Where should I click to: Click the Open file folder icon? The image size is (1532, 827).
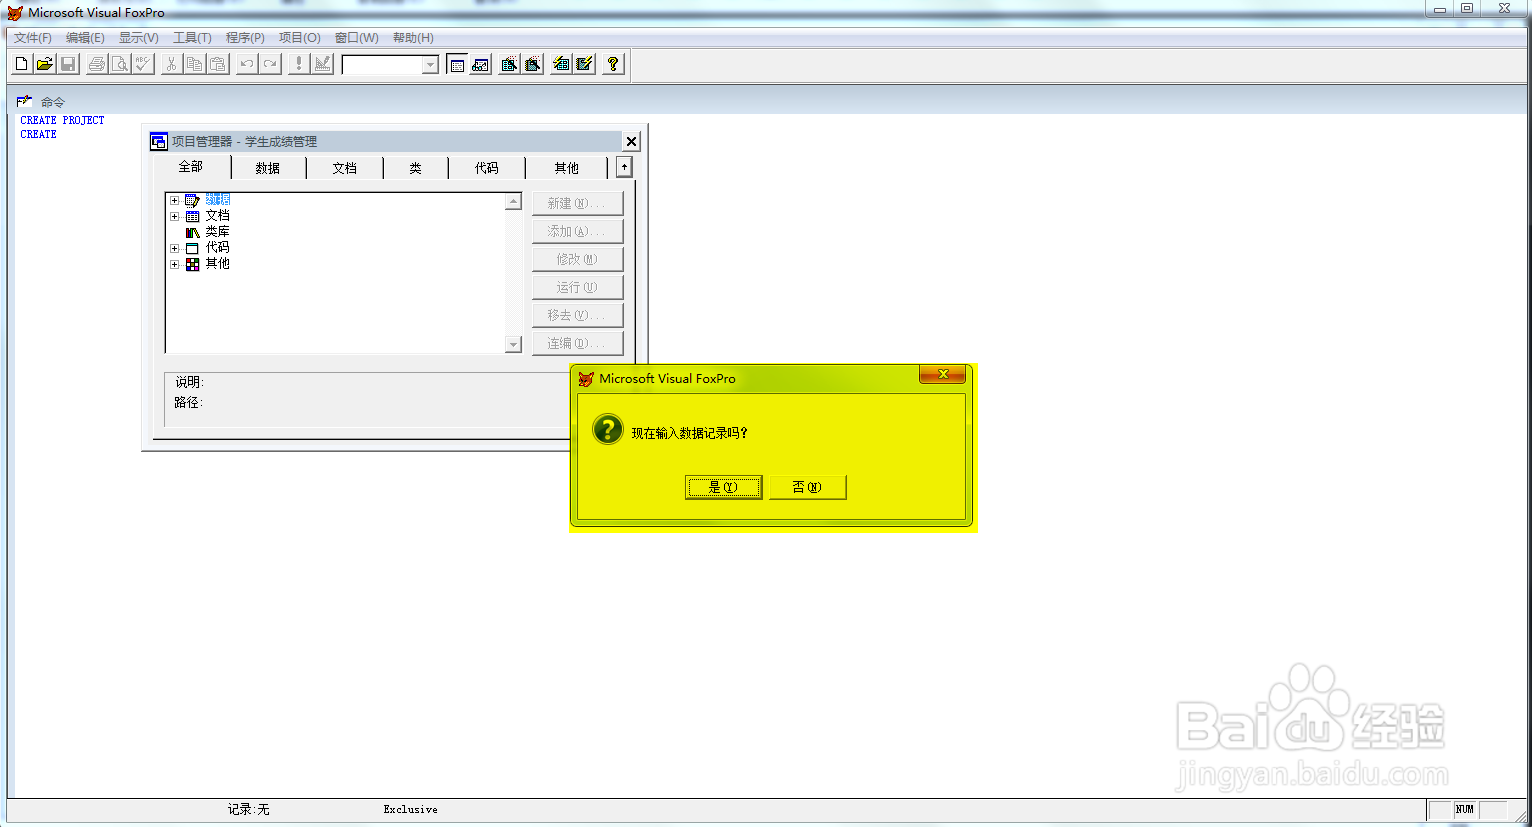[44, 64]
